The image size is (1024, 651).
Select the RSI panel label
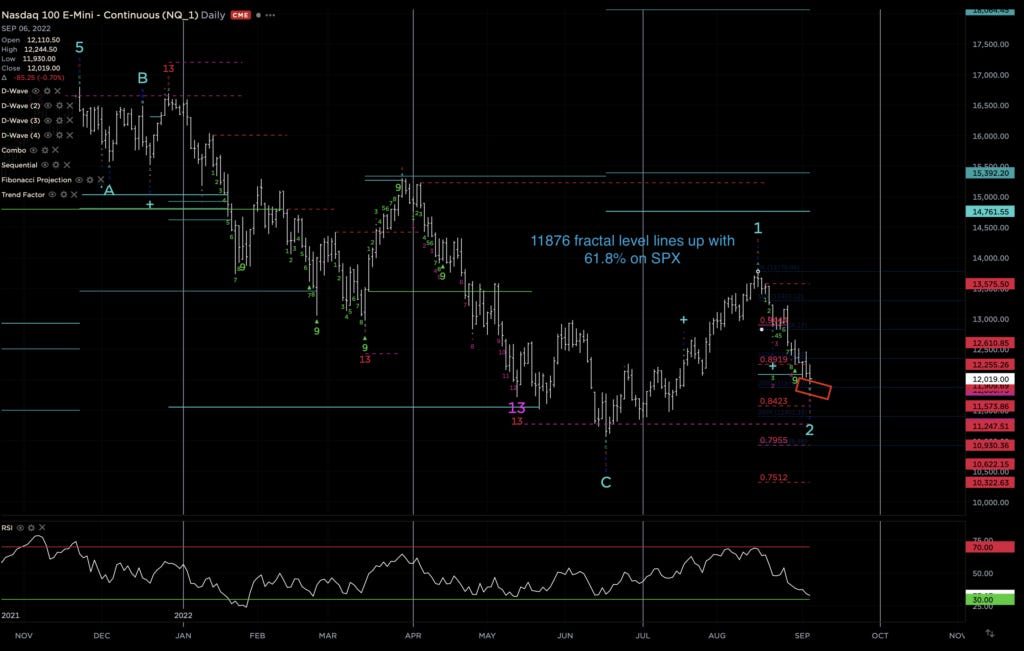(7, 528)
